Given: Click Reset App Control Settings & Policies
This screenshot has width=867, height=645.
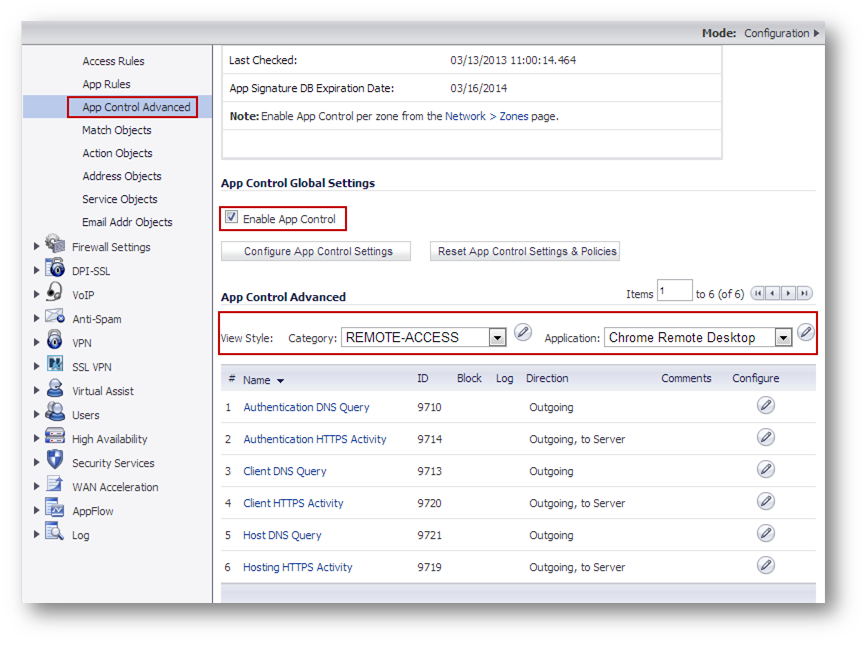Looking at the screenshot, I should (527, 251).
